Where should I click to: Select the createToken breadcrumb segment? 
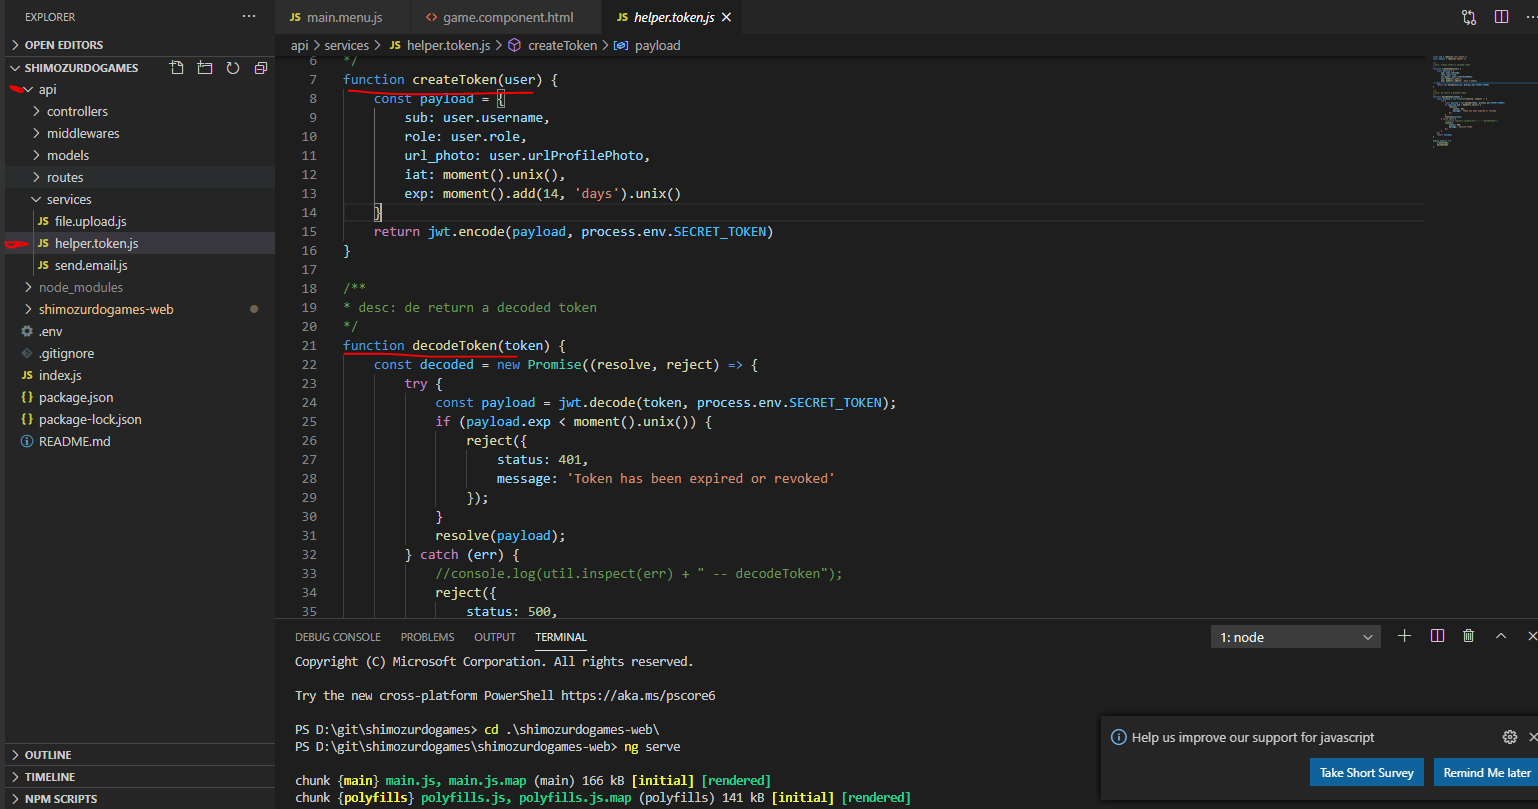[x=553, y=45]
